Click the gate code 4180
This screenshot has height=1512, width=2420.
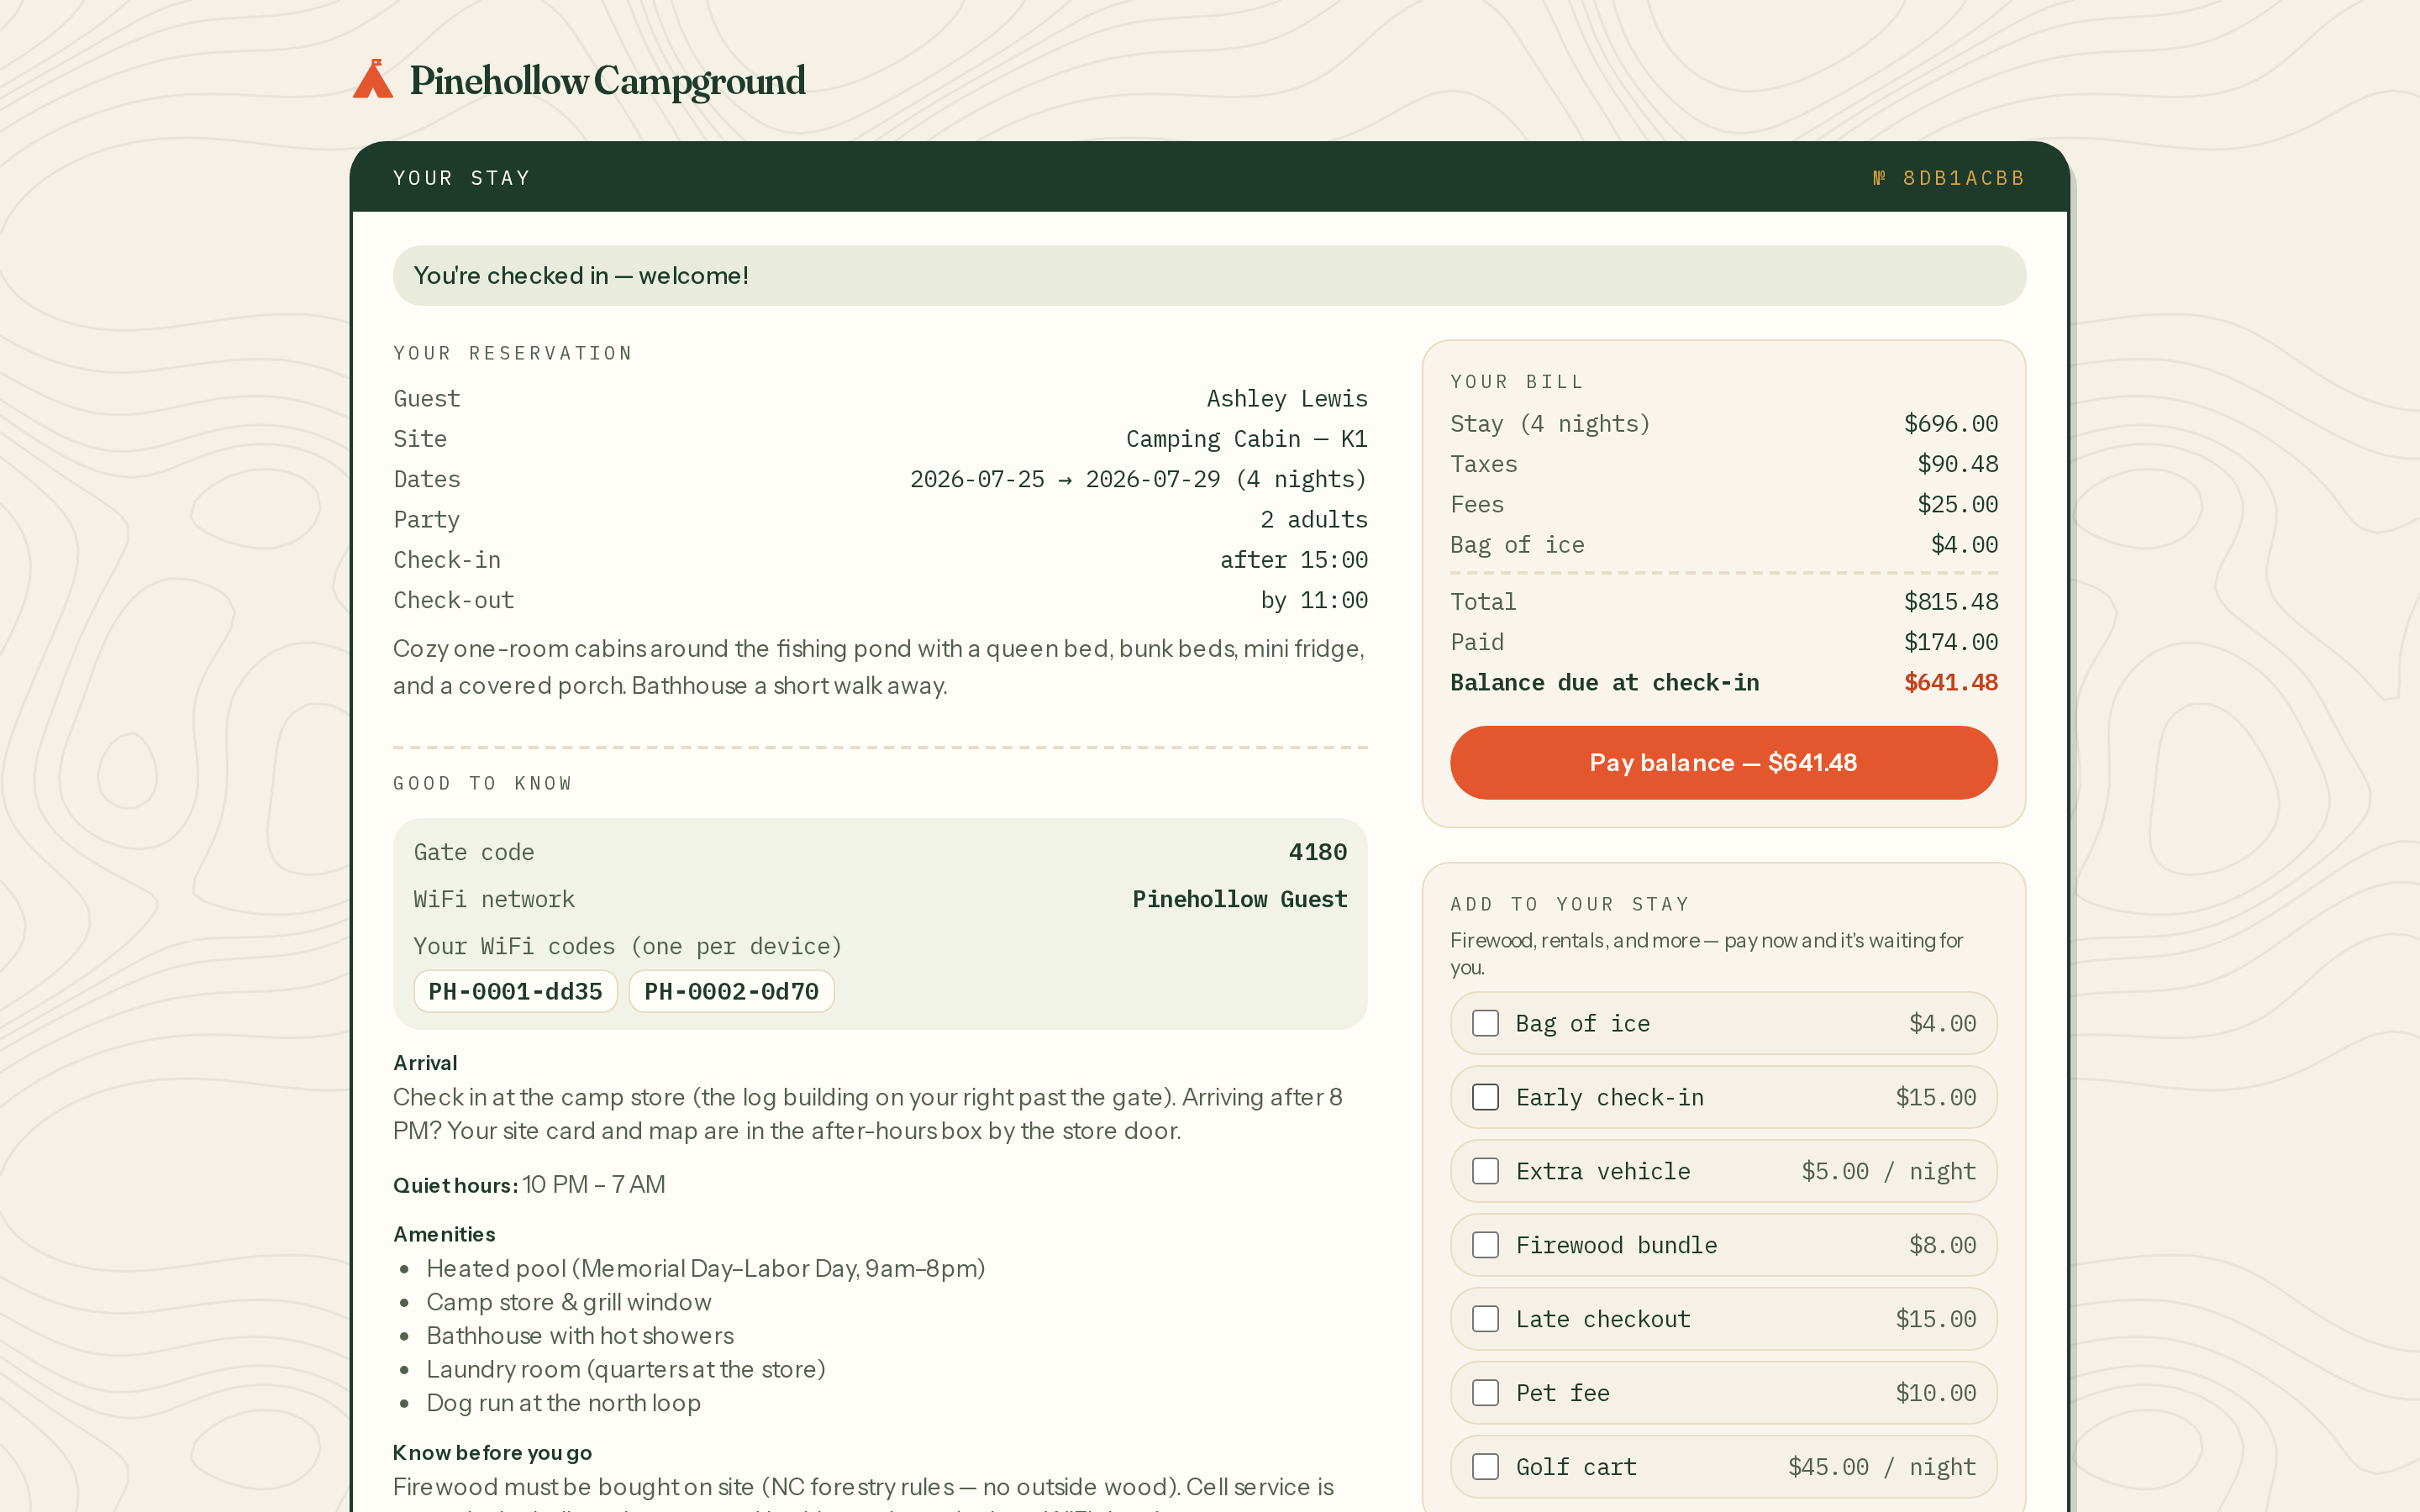click(1317, 852)
